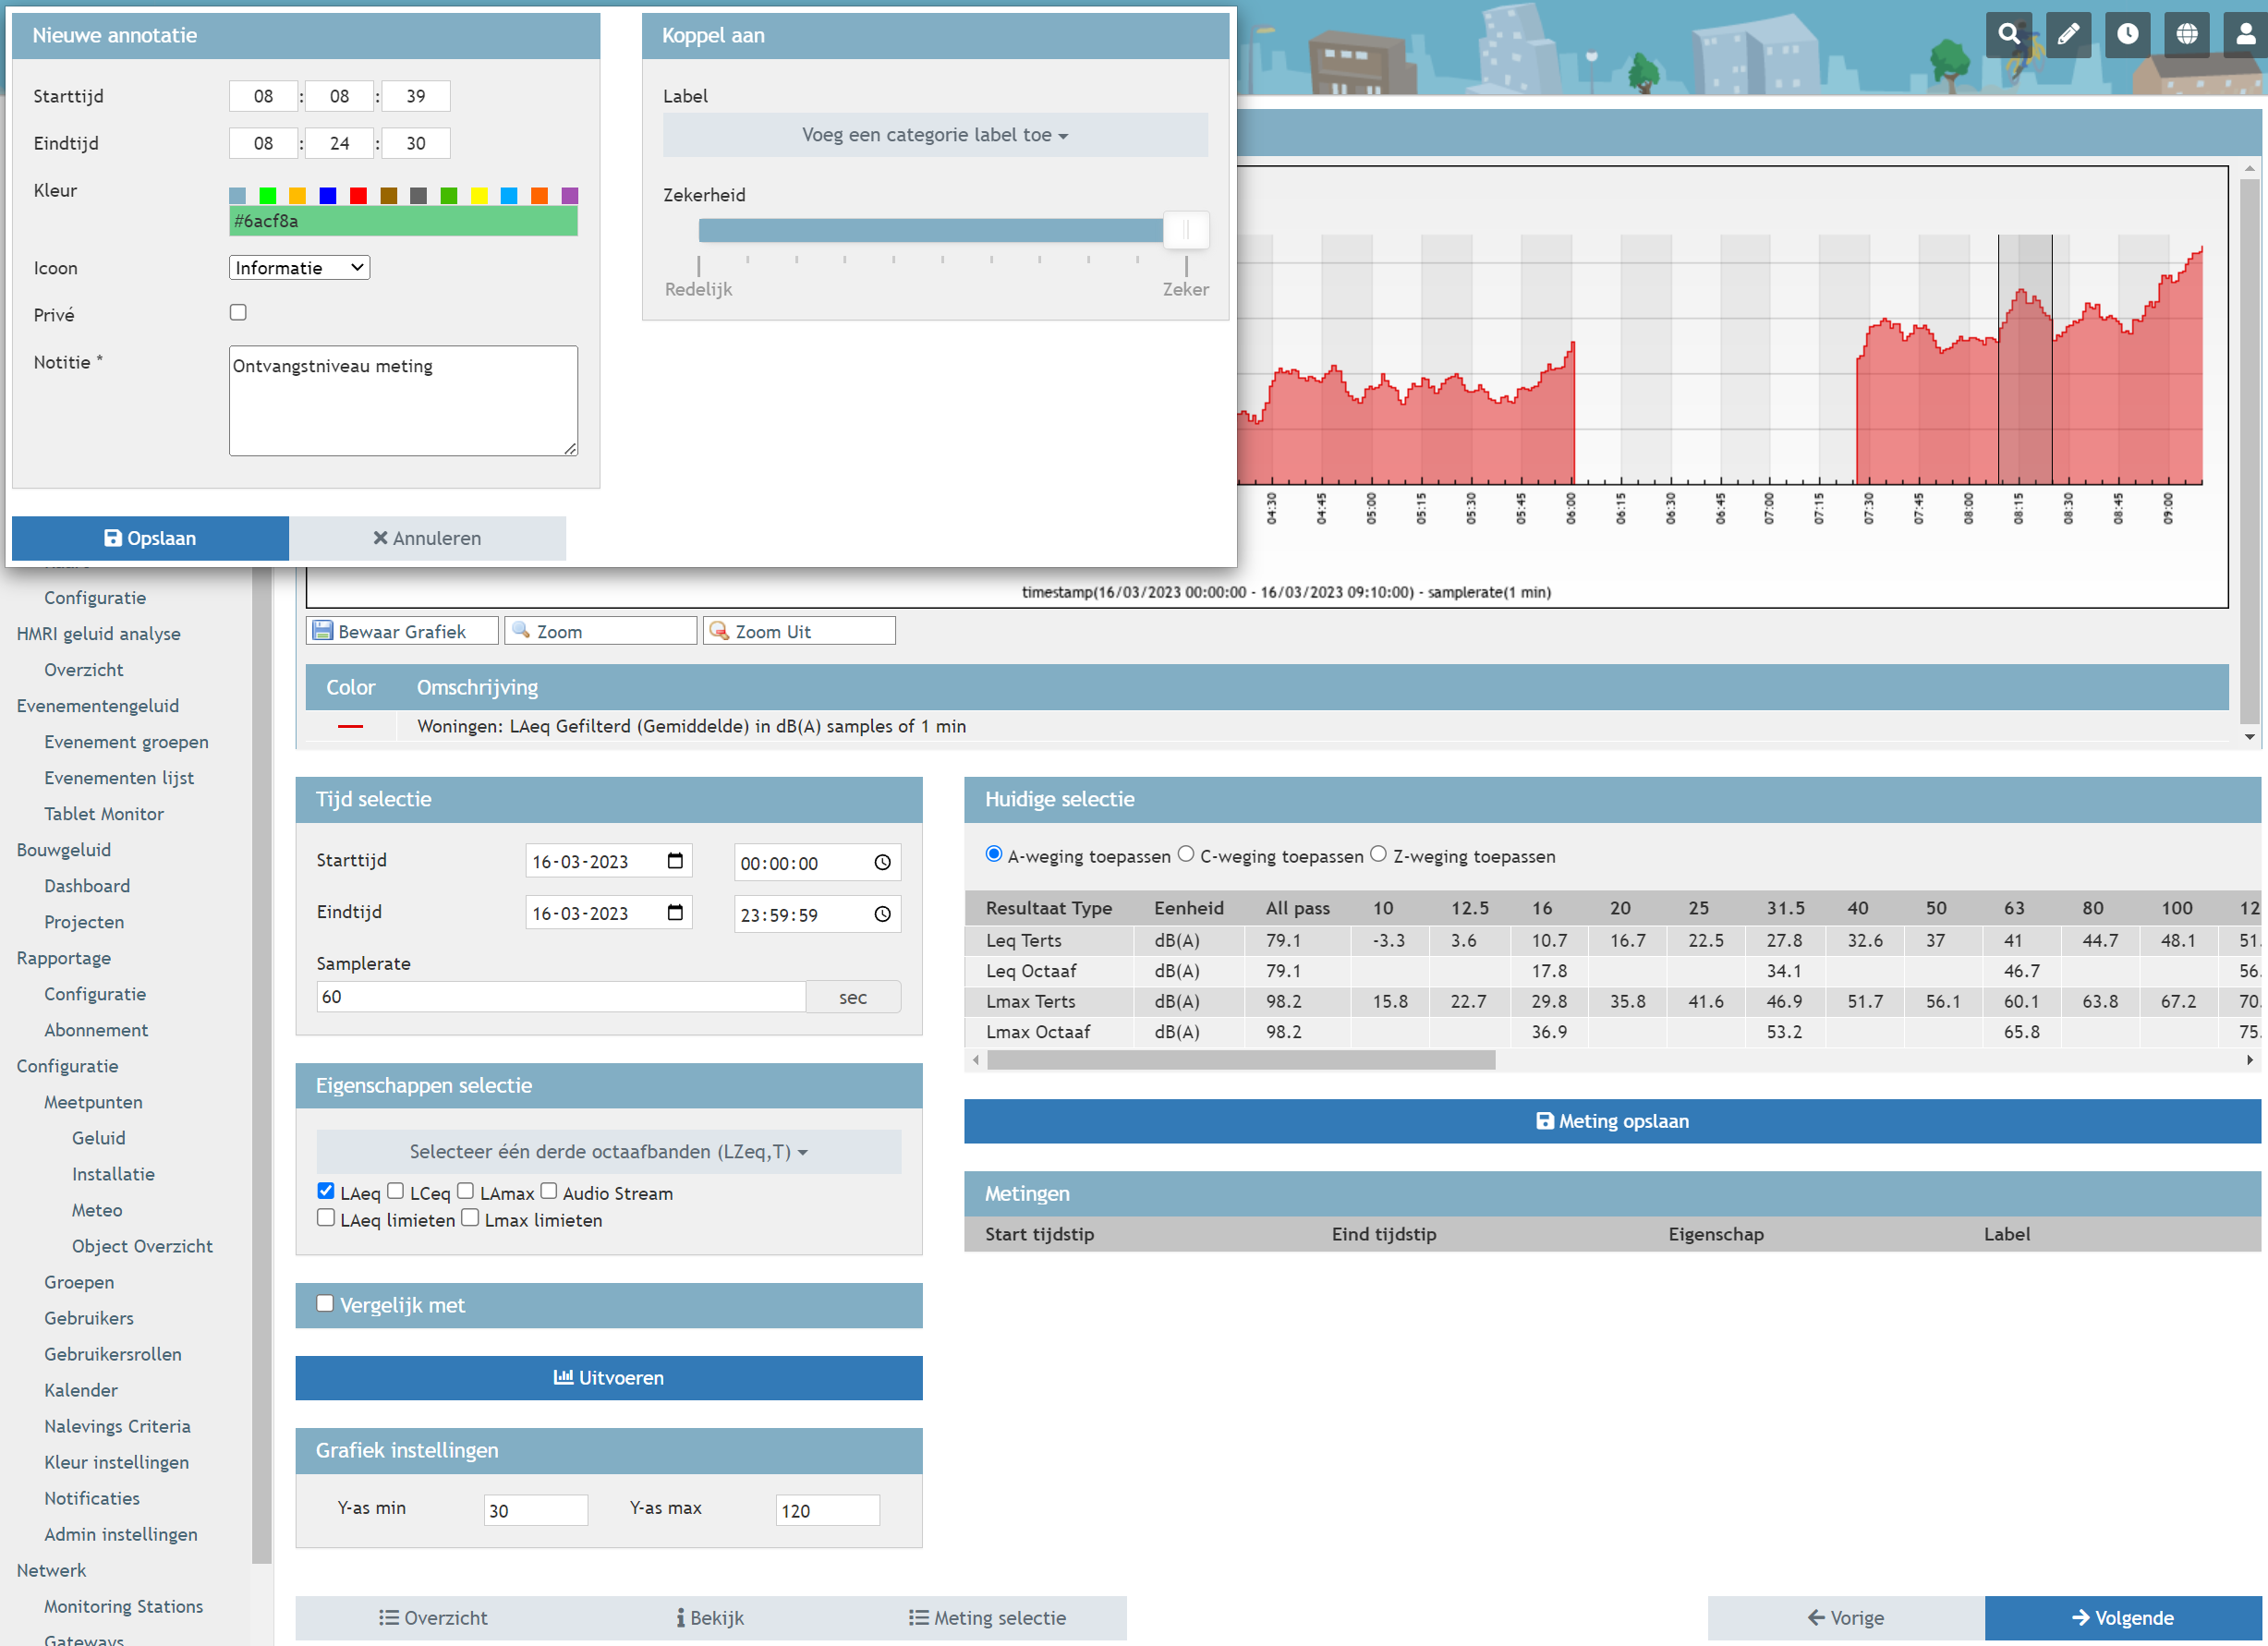The image size is (2268, 1646).
Task: Open Selecteer één derde octaafbanden dropdown
Action: pyautogui.click(x=608, y=1151)
